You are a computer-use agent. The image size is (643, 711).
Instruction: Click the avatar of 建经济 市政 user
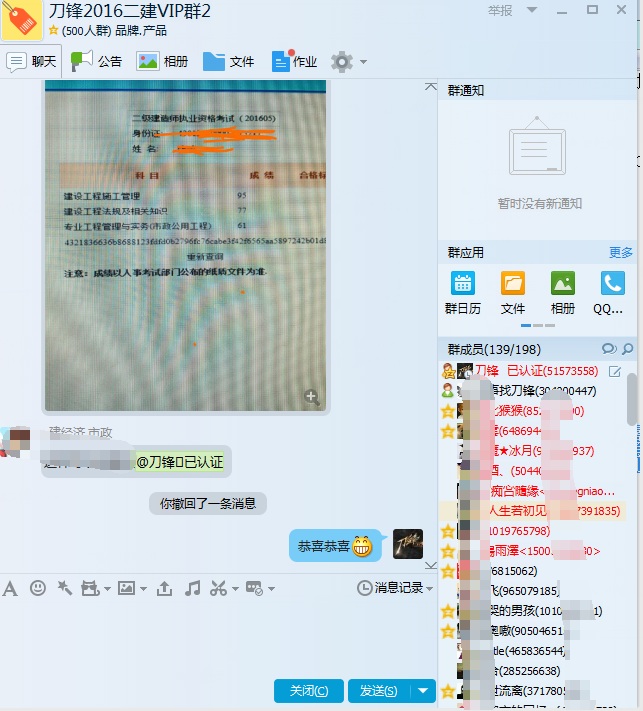pyautogui.click(x=16, y=441)
